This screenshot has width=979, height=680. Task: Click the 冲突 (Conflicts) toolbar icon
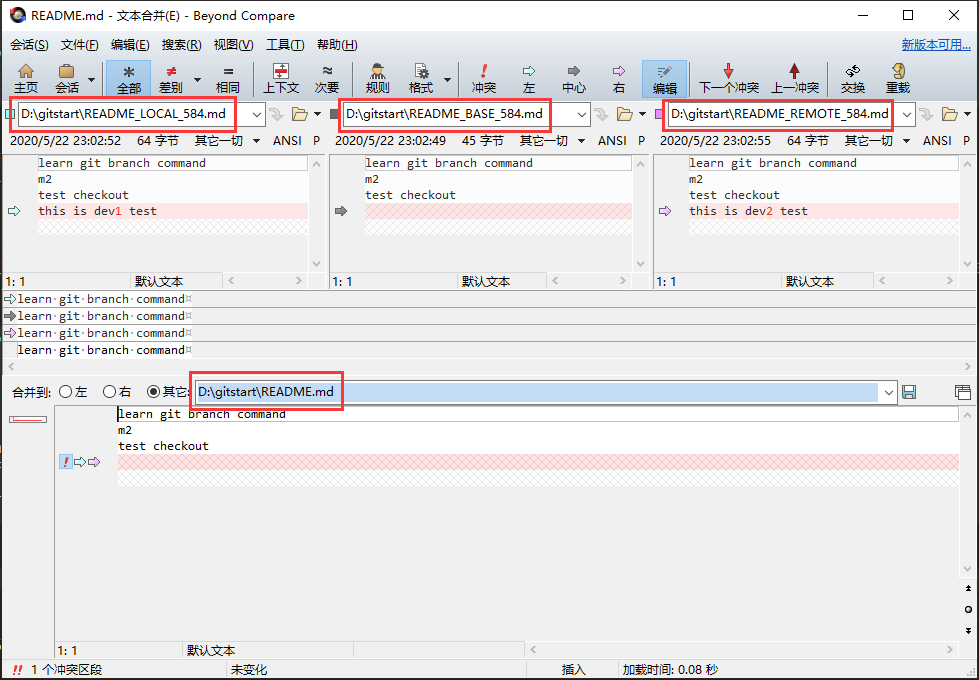(484, 78)
